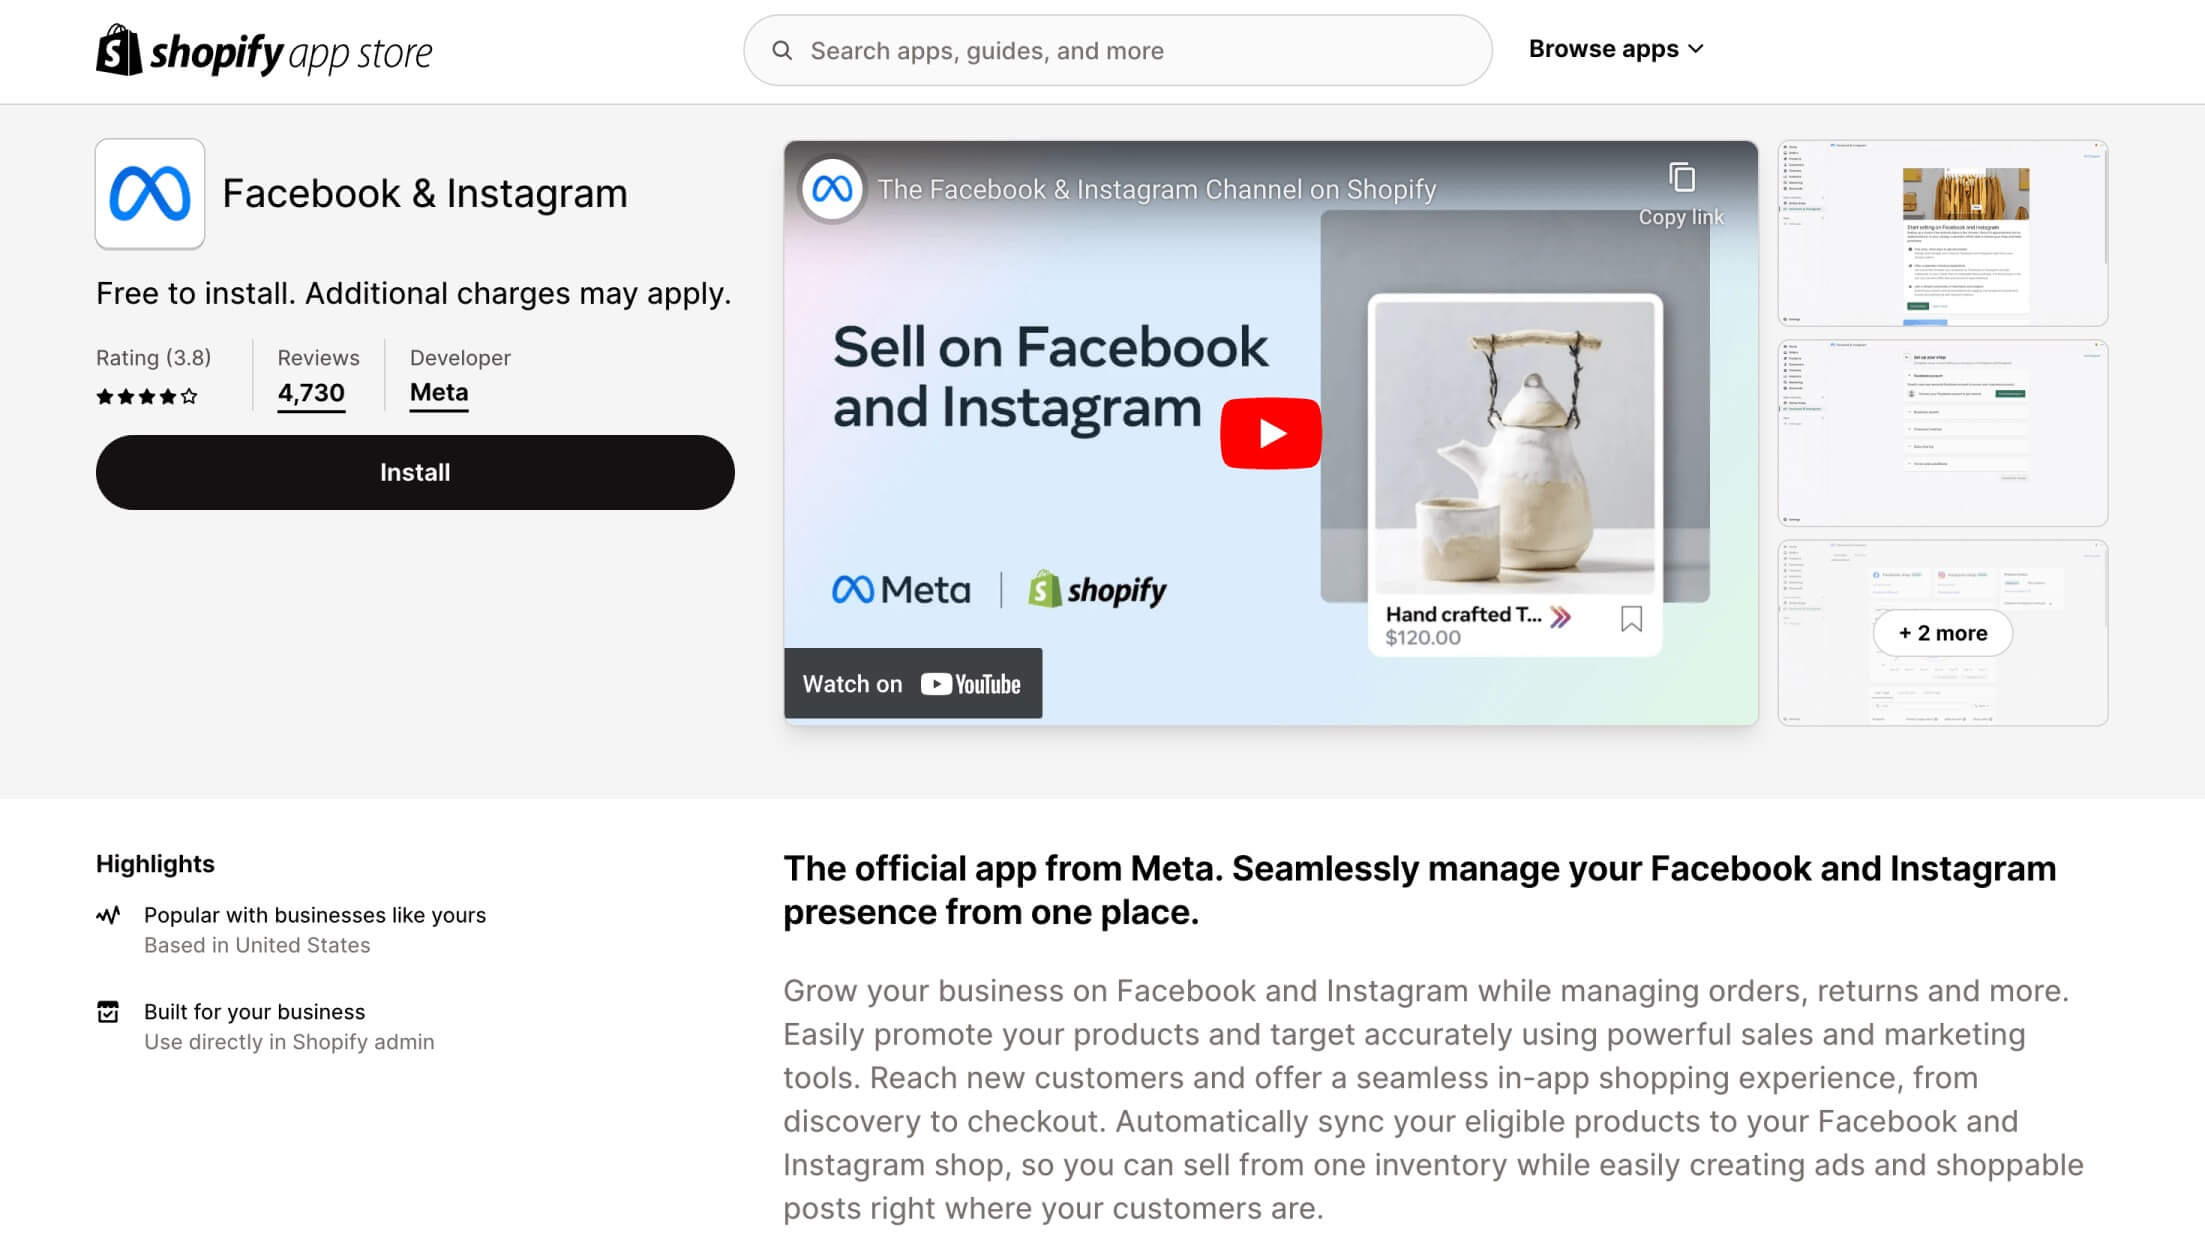
Task: Click the Watch on YouTube link
Action: [910, 682]
